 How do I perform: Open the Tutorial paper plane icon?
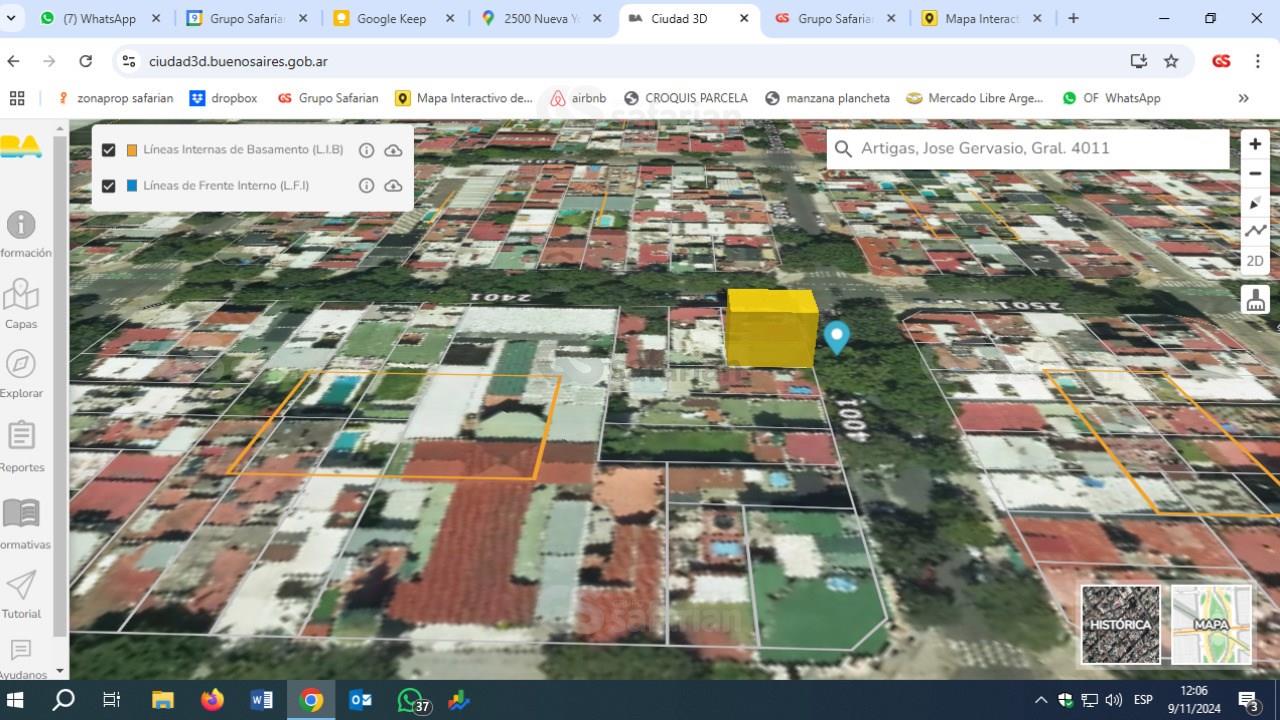pos(21,595)
